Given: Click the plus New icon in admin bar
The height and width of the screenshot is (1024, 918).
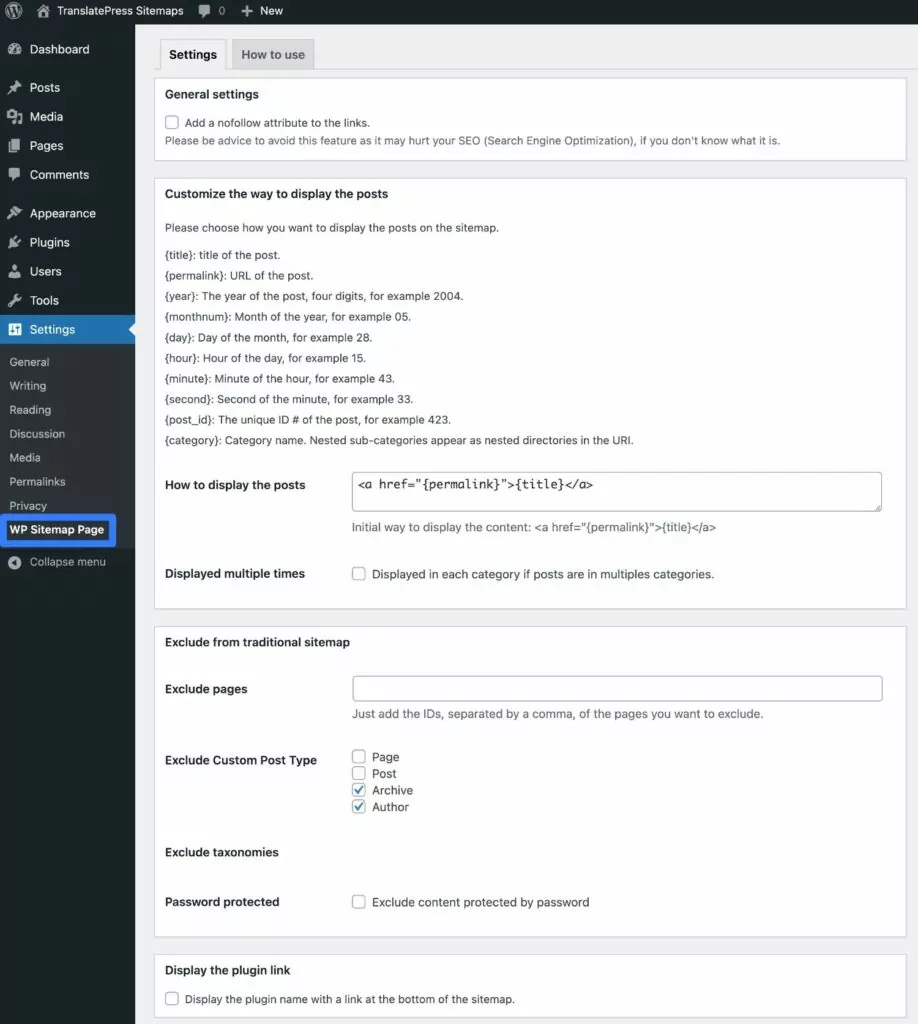Looking at the screenshot, I should [x=247, y=11].
